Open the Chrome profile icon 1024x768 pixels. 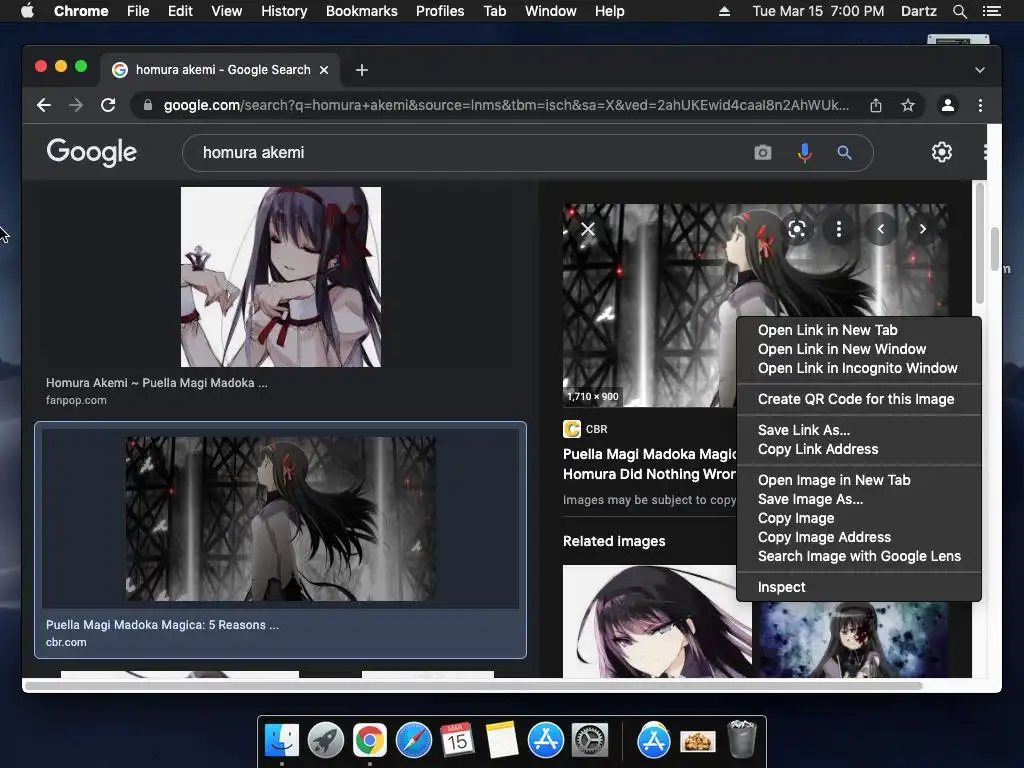tap(948, 105)
